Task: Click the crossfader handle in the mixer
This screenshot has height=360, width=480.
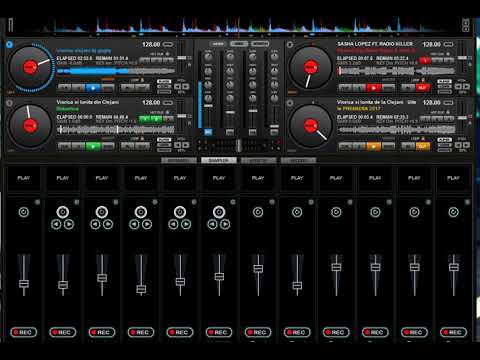Action: coord(239,145)
